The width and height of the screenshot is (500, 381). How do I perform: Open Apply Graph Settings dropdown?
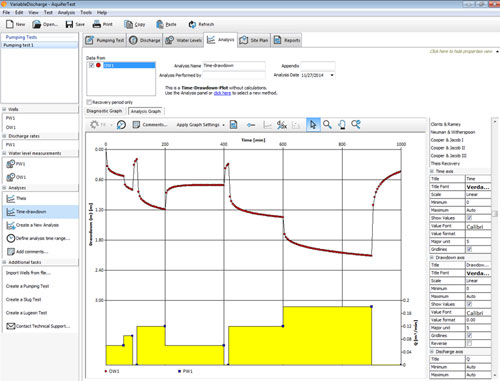click(x=200, y=125)
